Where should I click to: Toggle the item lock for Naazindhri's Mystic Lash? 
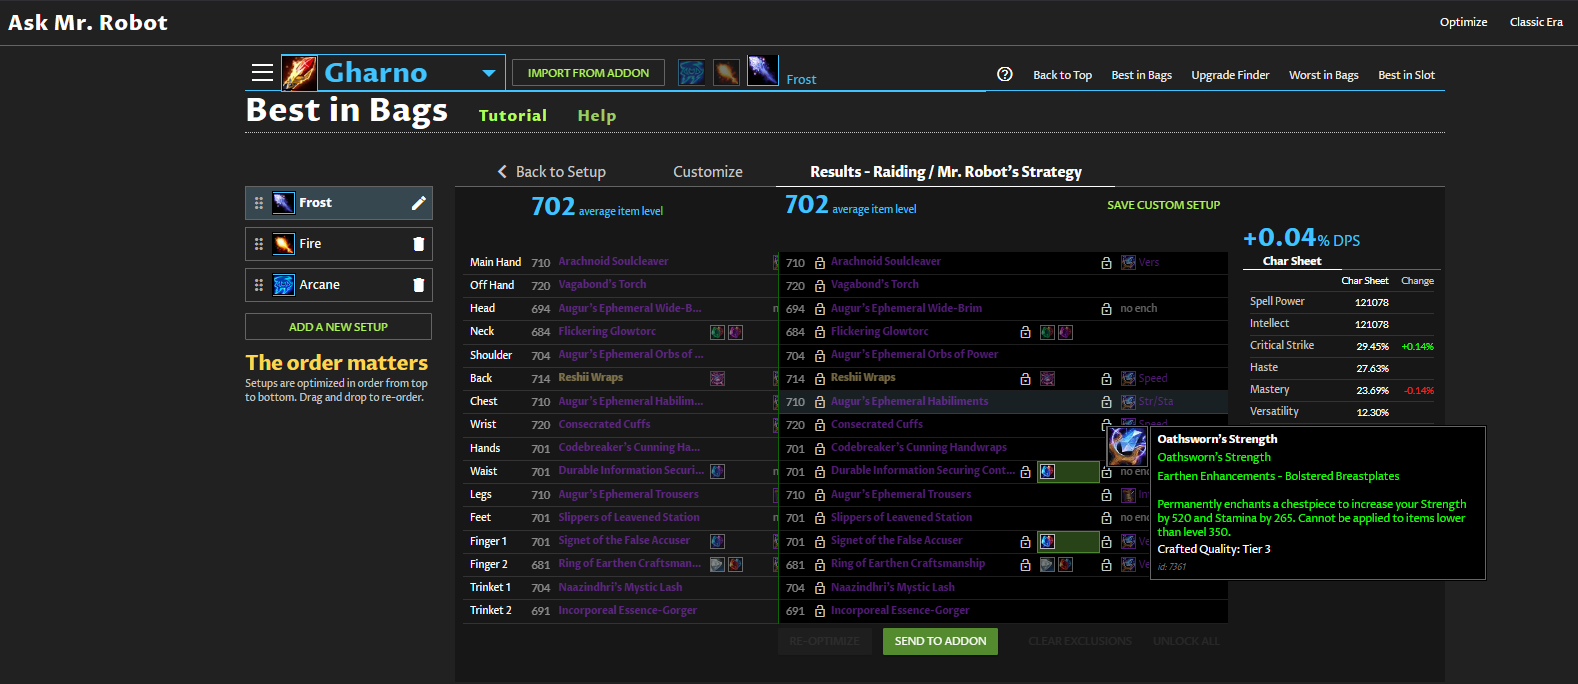(820, 588)
